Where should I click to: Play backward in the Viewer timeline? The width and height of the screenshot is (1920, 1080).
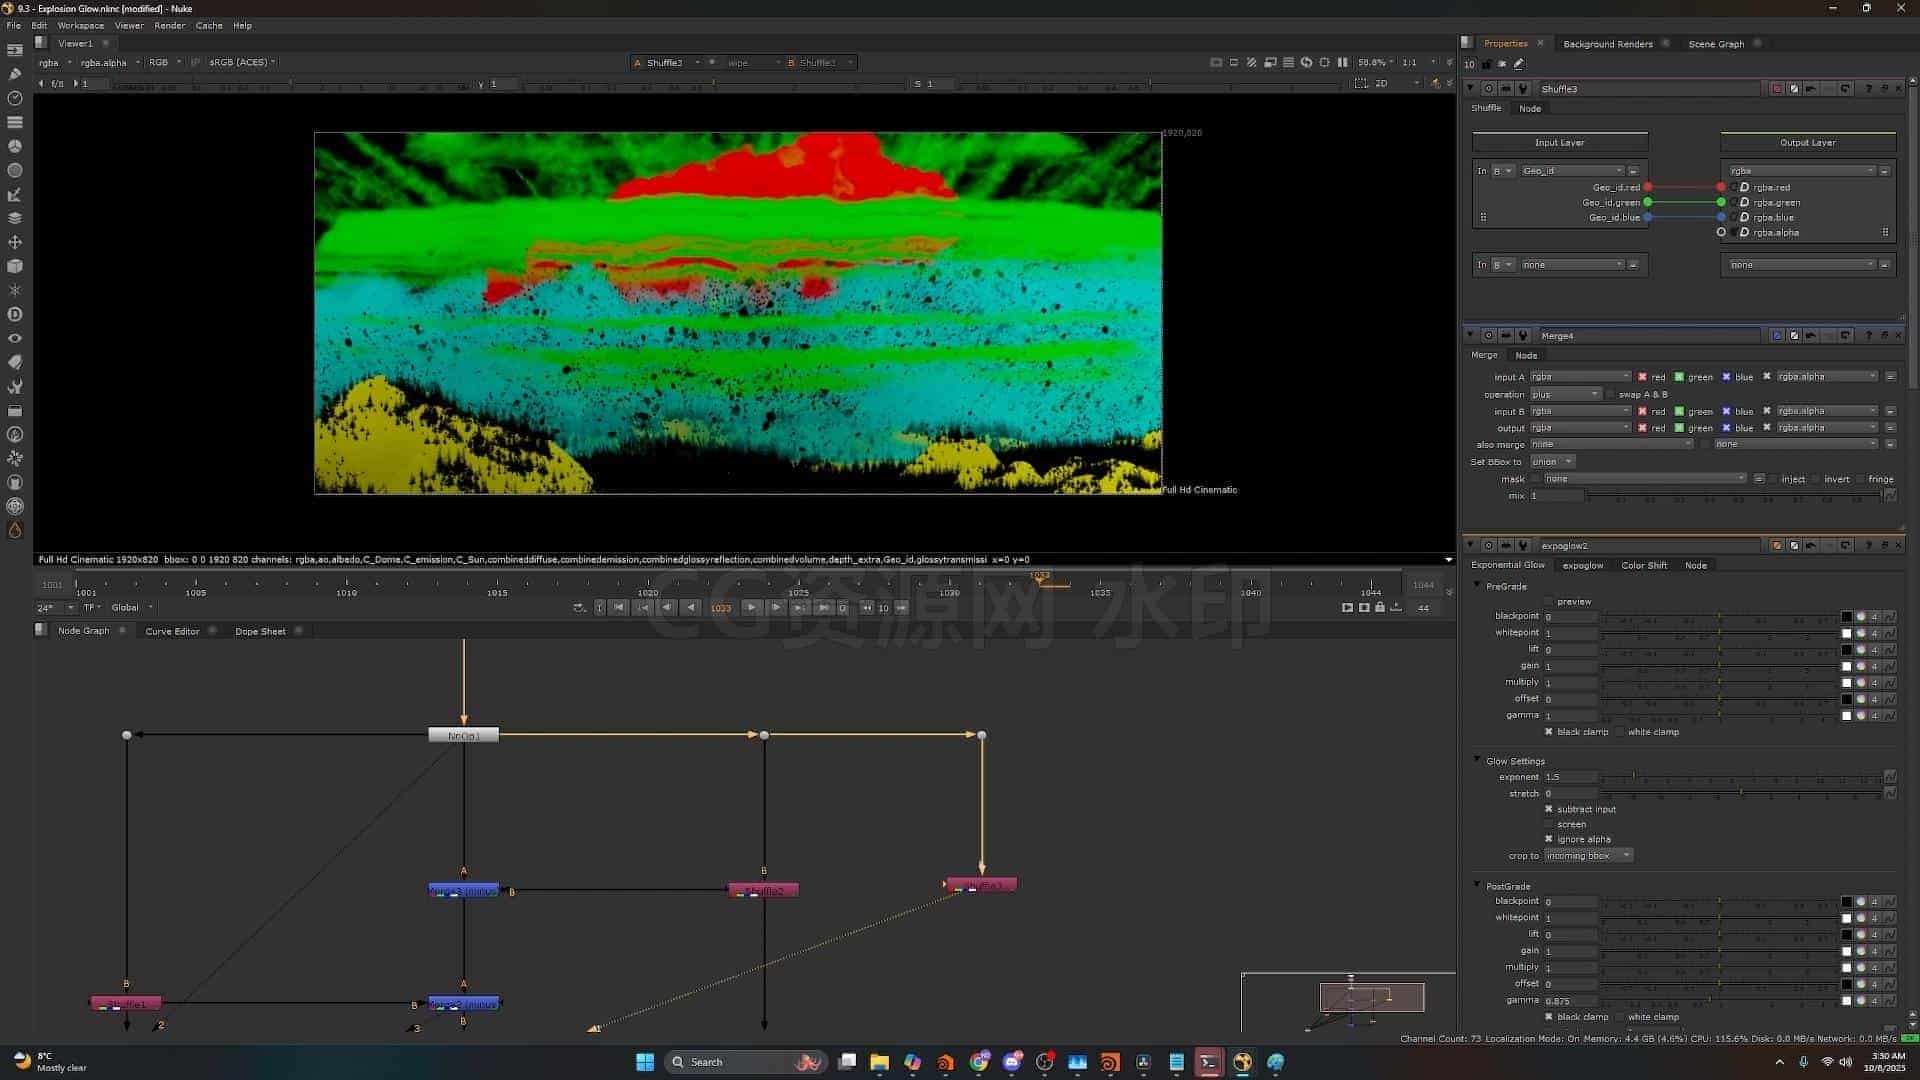coord(691,608)
